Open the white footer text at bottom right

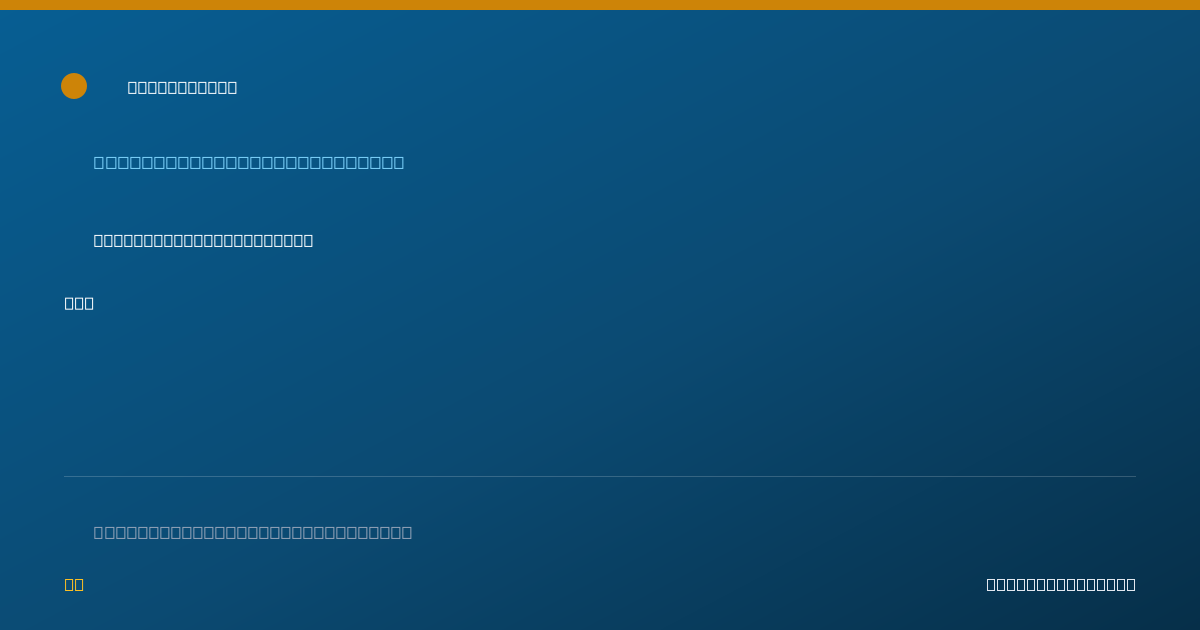(x=1061, y=584)
